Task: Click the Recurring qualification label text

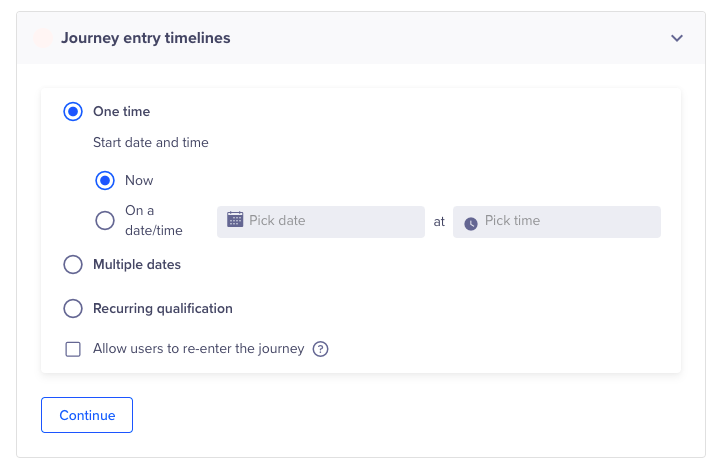Action: click(163, 309)
